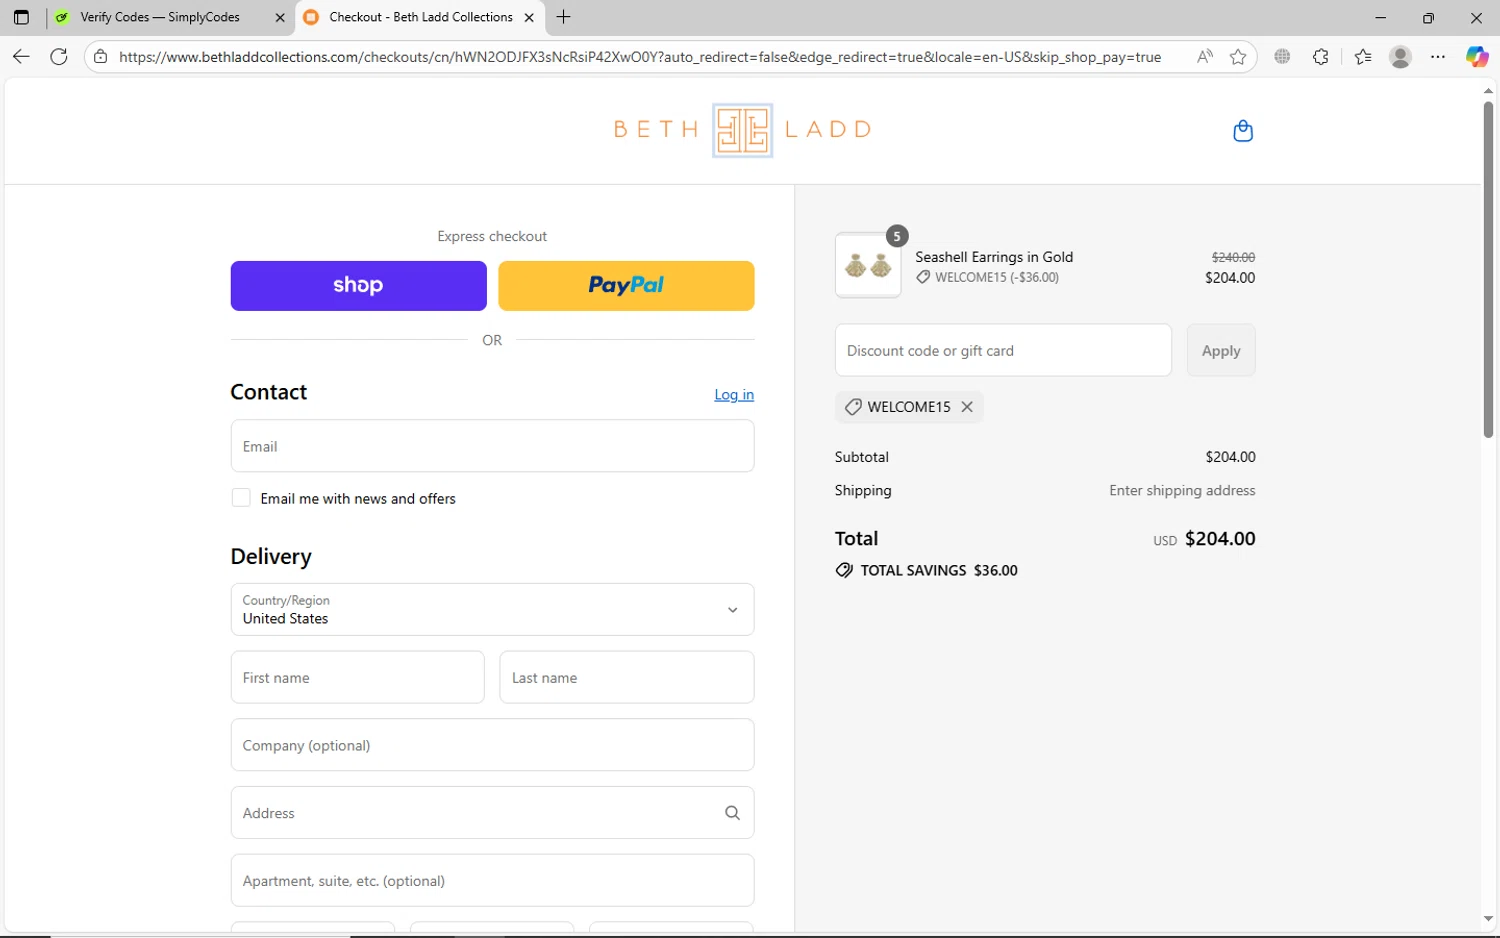
Task: Focus the Address field
Action: point(492,813)
